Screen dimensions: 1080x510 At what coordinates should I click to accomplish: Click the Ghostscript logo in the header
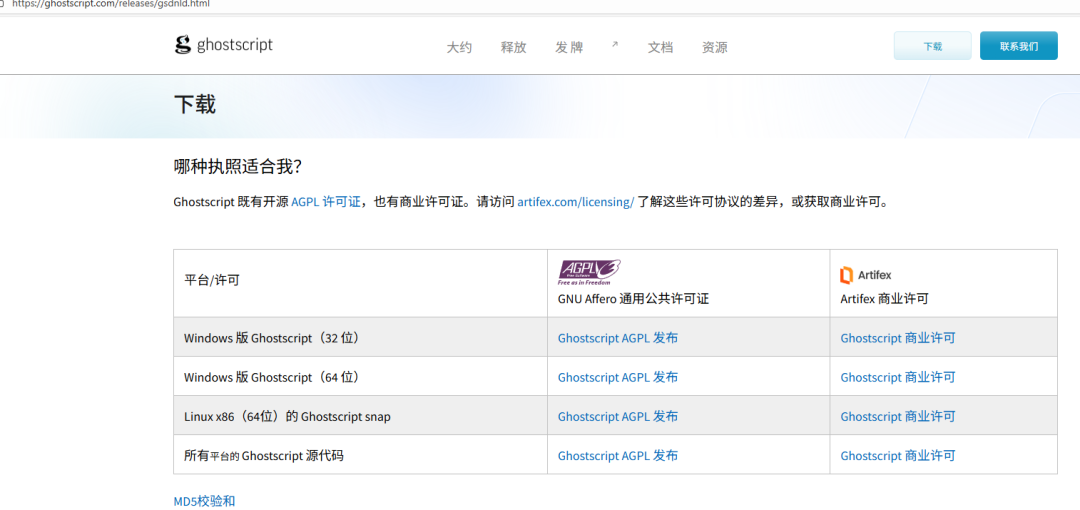[224, 45]
